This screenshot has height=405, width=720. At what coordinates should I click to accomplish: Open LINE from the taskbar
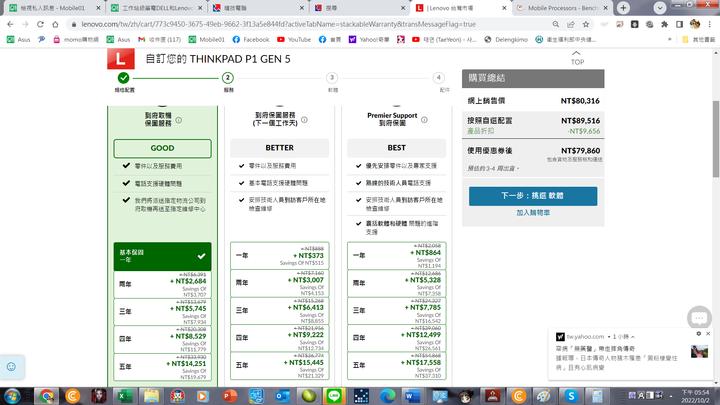[x=334, y=396]
